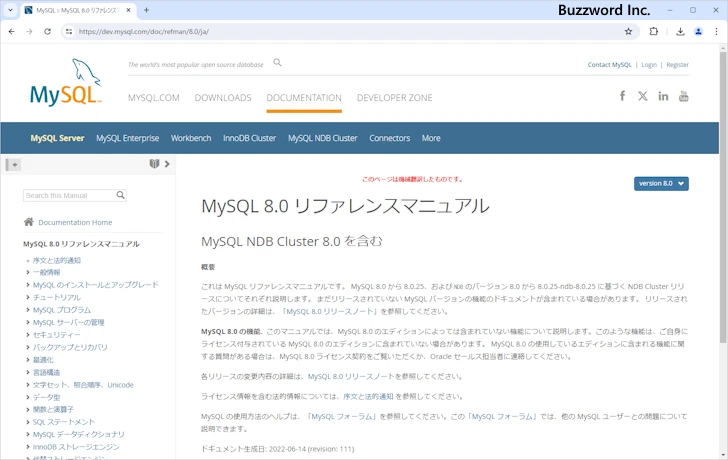Screen dimensions: 728x460
Task: Expand MySQL プログラム tree chevron
Action: coord(28,310)
